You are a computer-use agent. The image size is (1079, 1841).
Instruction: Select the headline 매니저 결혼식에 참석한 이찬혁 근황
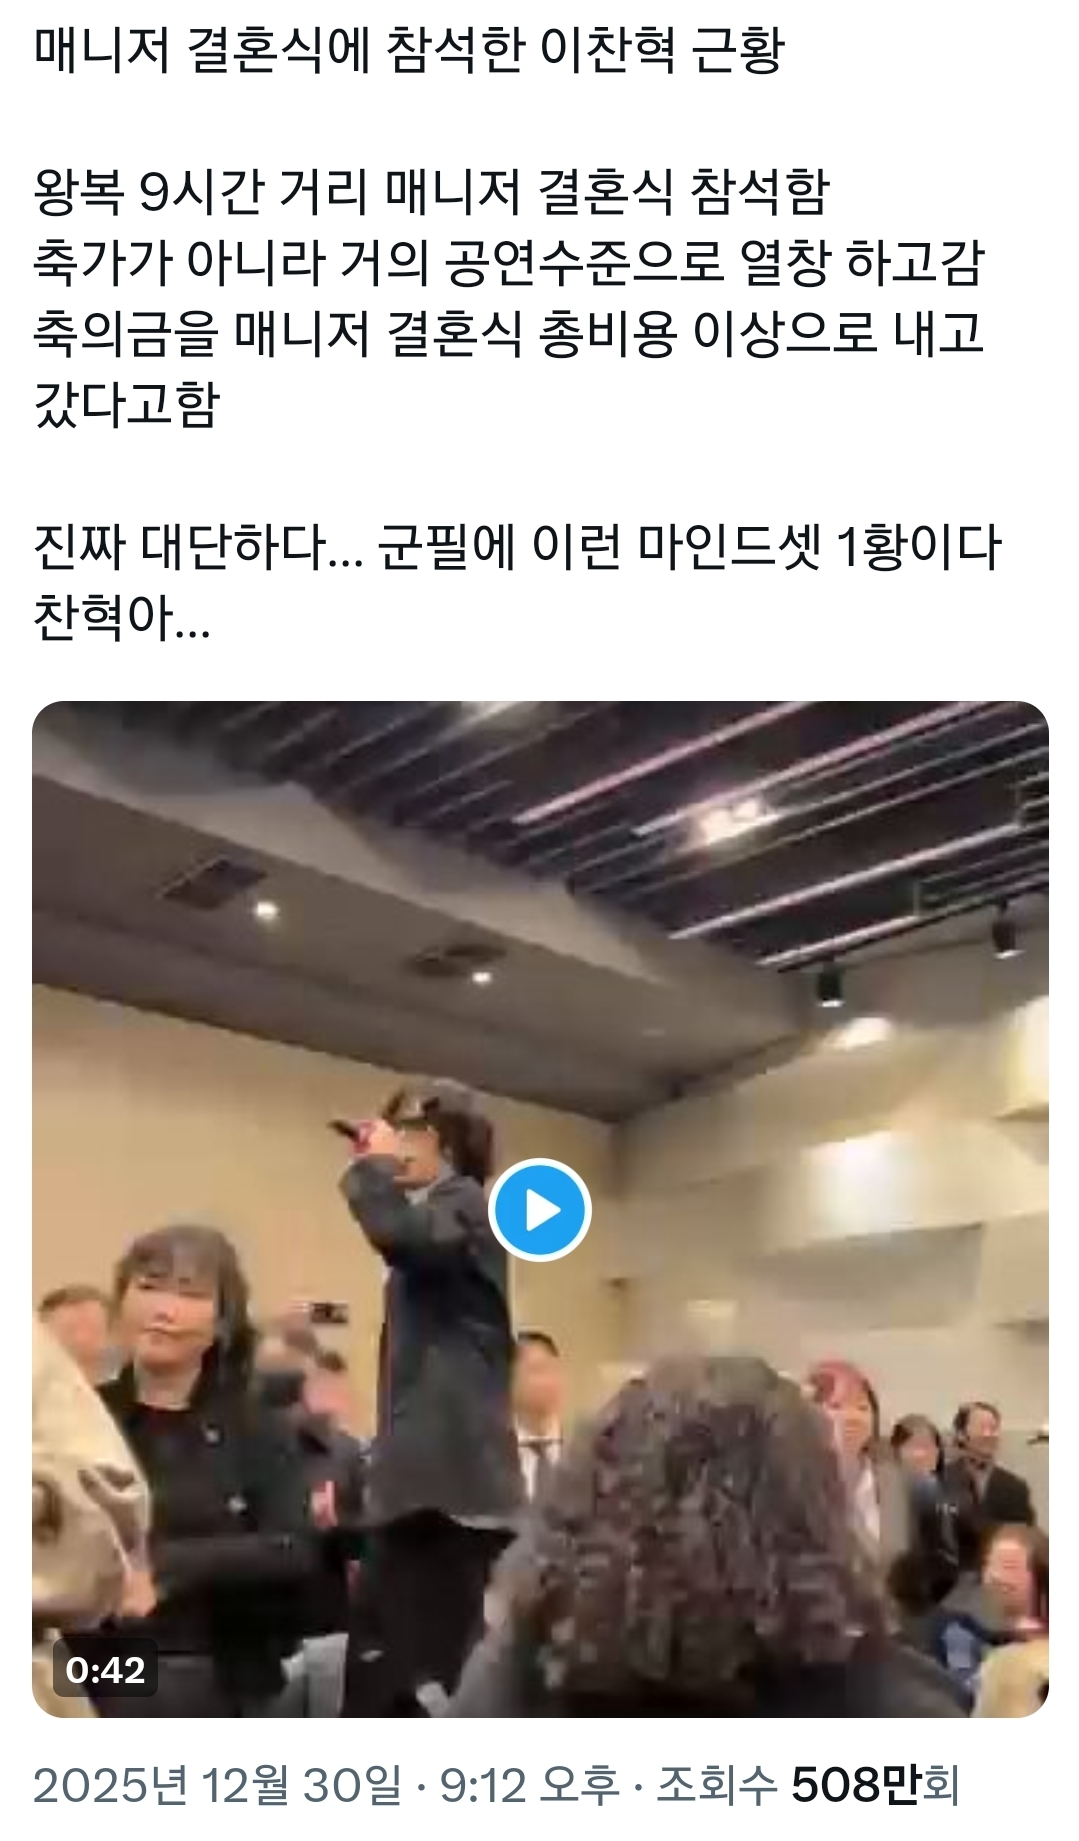coord(409,50)
